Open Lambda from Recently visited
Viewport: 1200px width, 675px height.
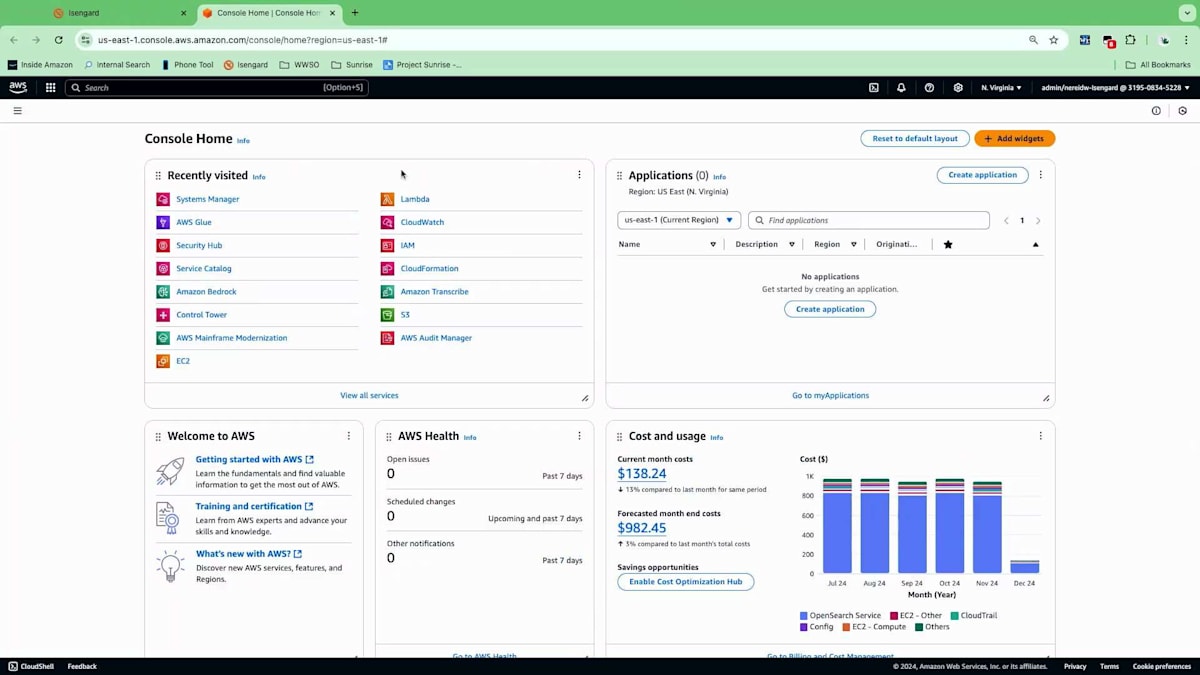tap(415, 199)
